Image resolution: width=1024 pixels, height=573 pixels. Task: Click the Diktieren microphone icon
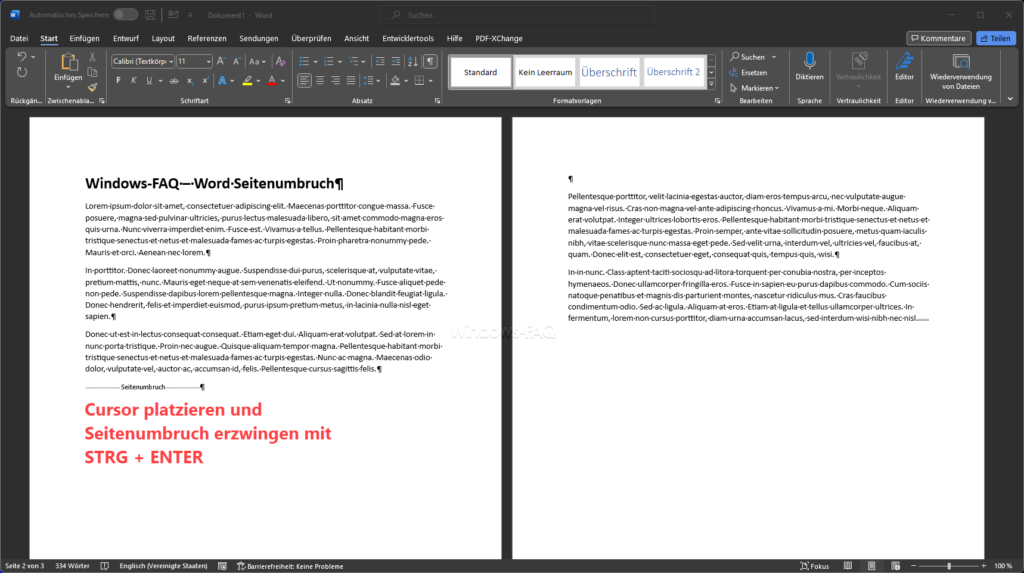[x=809, y=61]
